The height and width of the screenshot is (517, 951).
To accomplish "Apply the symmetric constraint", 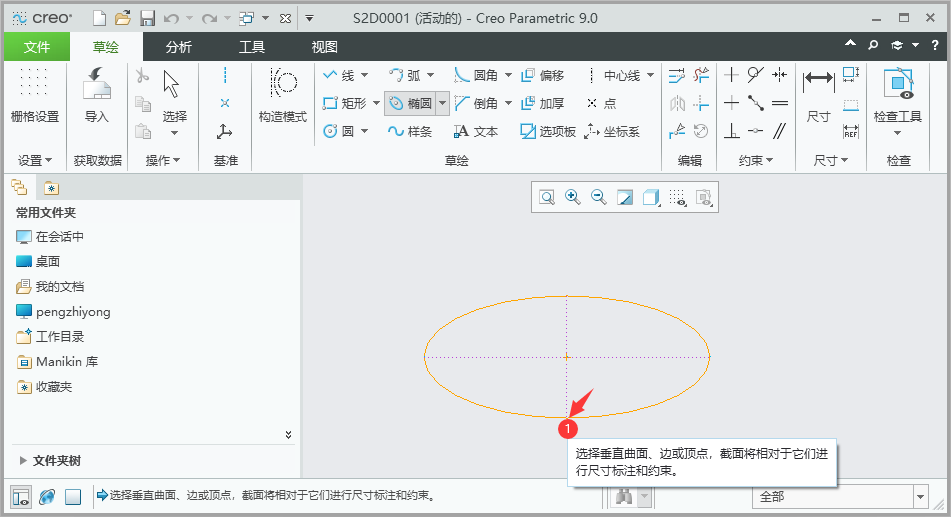I will click(779, 75).
